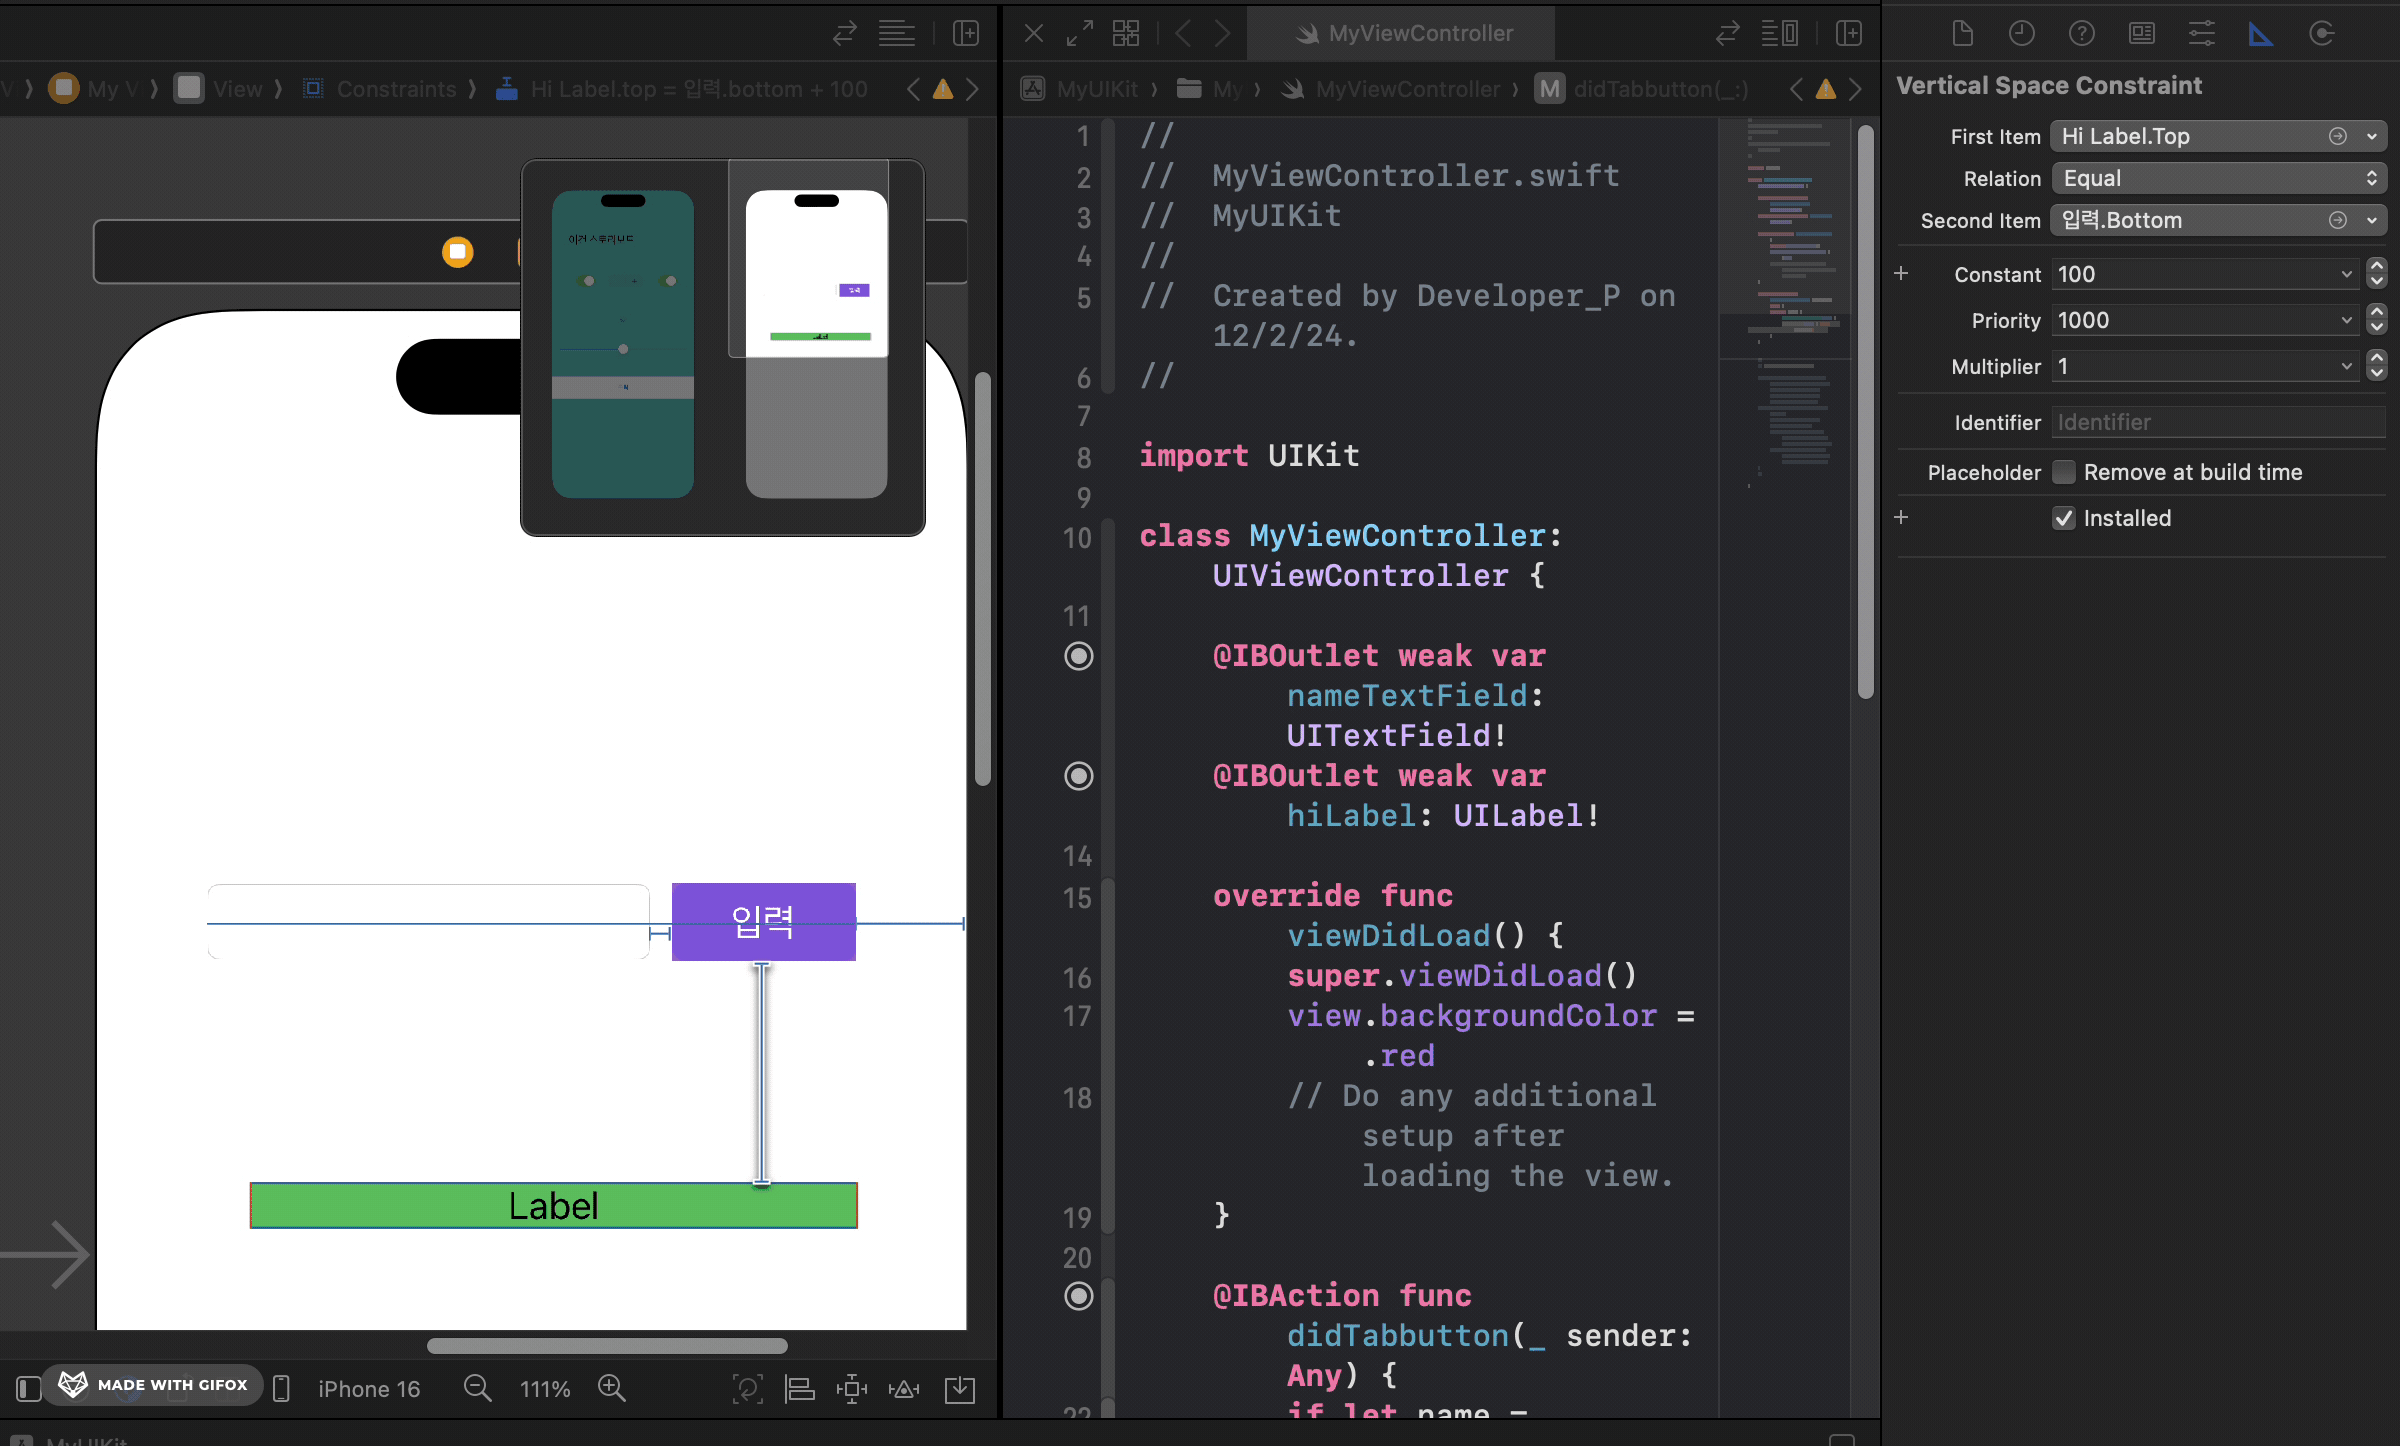Click the nameTextField IBOutlet connection circle

(1078, 656)
